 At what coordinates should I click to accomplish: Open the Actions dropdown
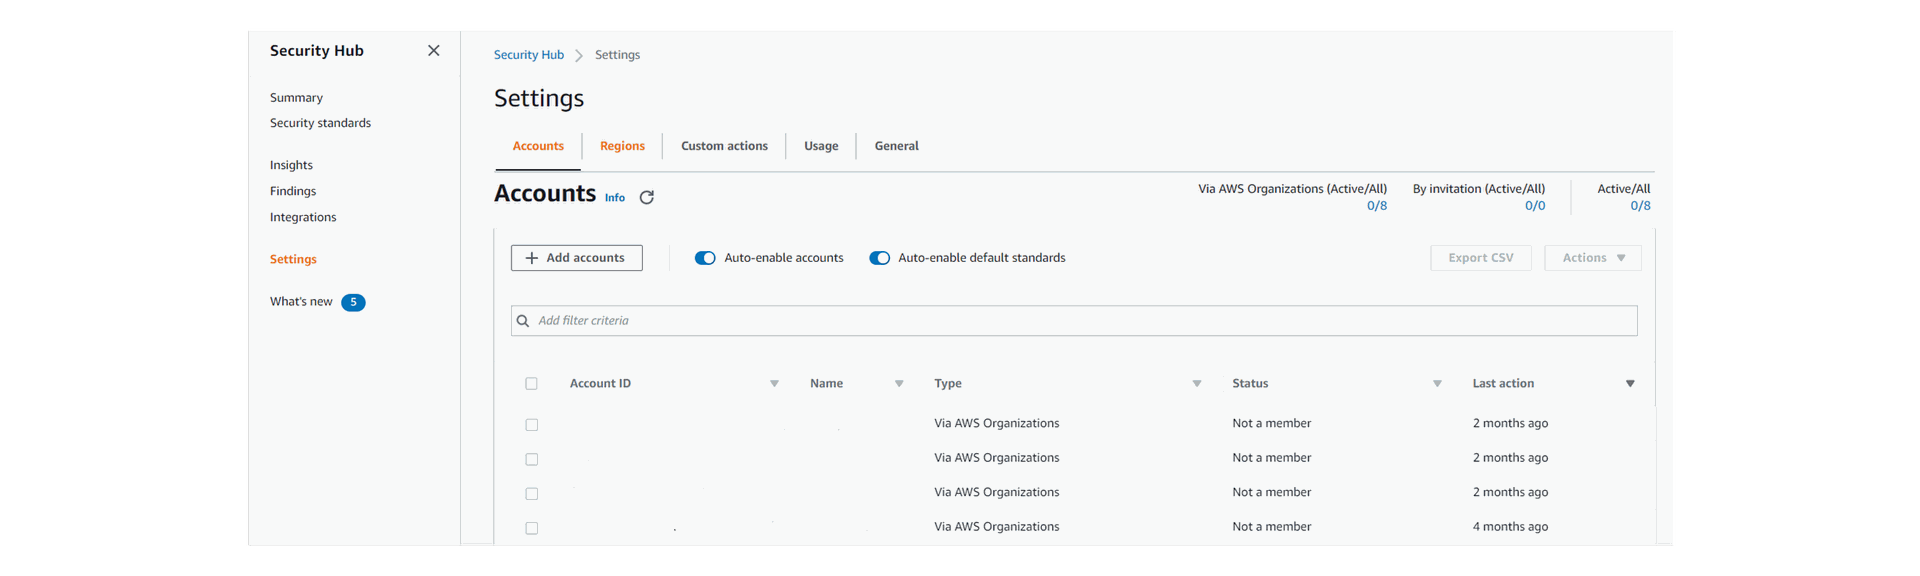(x=1593, y=258)
